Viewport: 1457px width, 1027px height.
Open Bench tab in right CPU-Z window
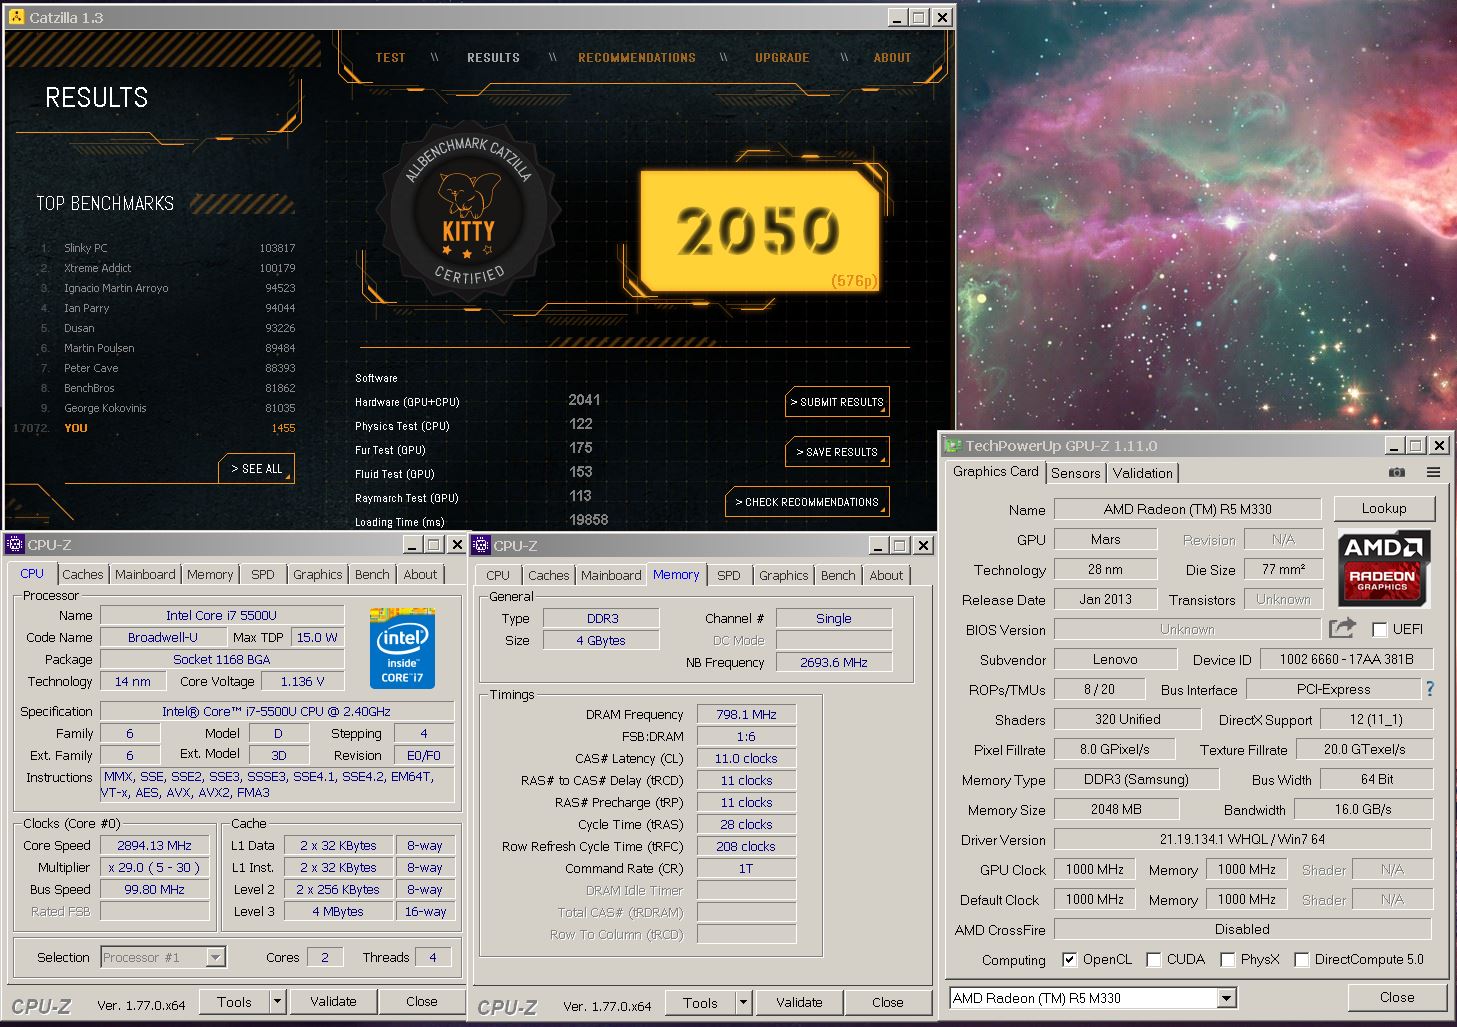[x=838, y=575]
